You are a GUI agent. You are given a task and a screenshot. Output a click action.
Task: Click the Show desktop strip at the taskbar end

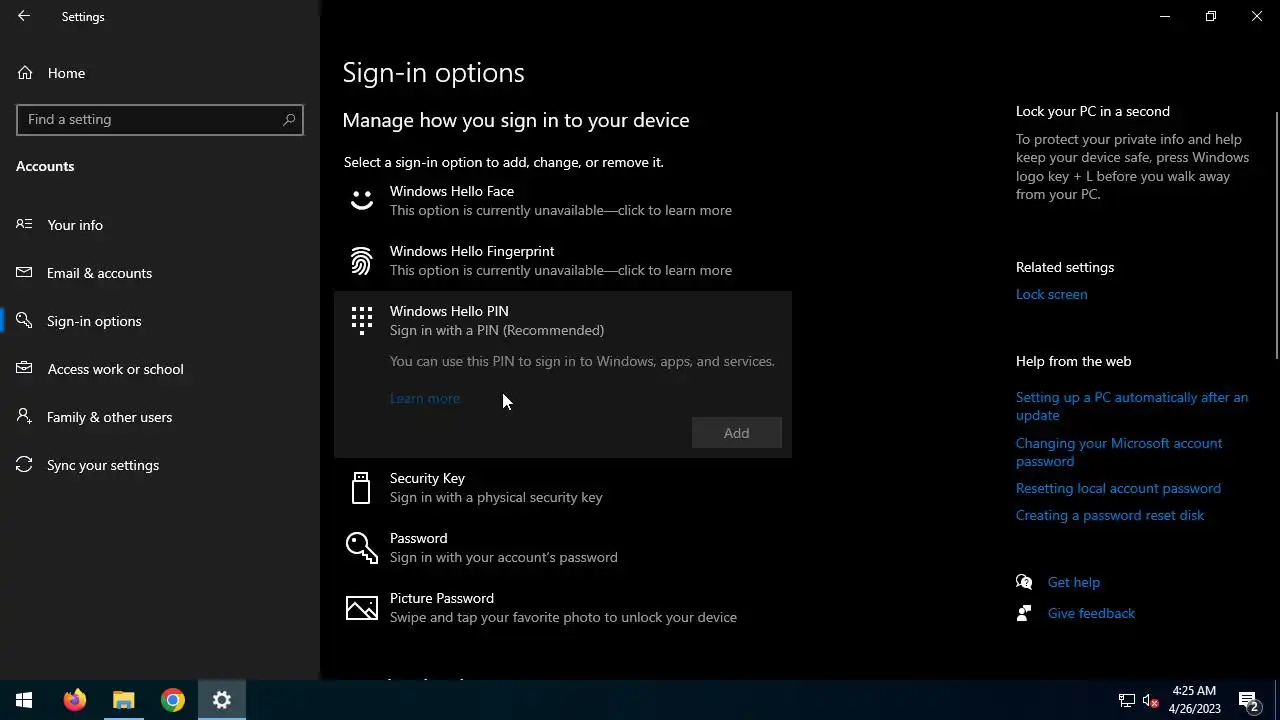[1277, 700]
